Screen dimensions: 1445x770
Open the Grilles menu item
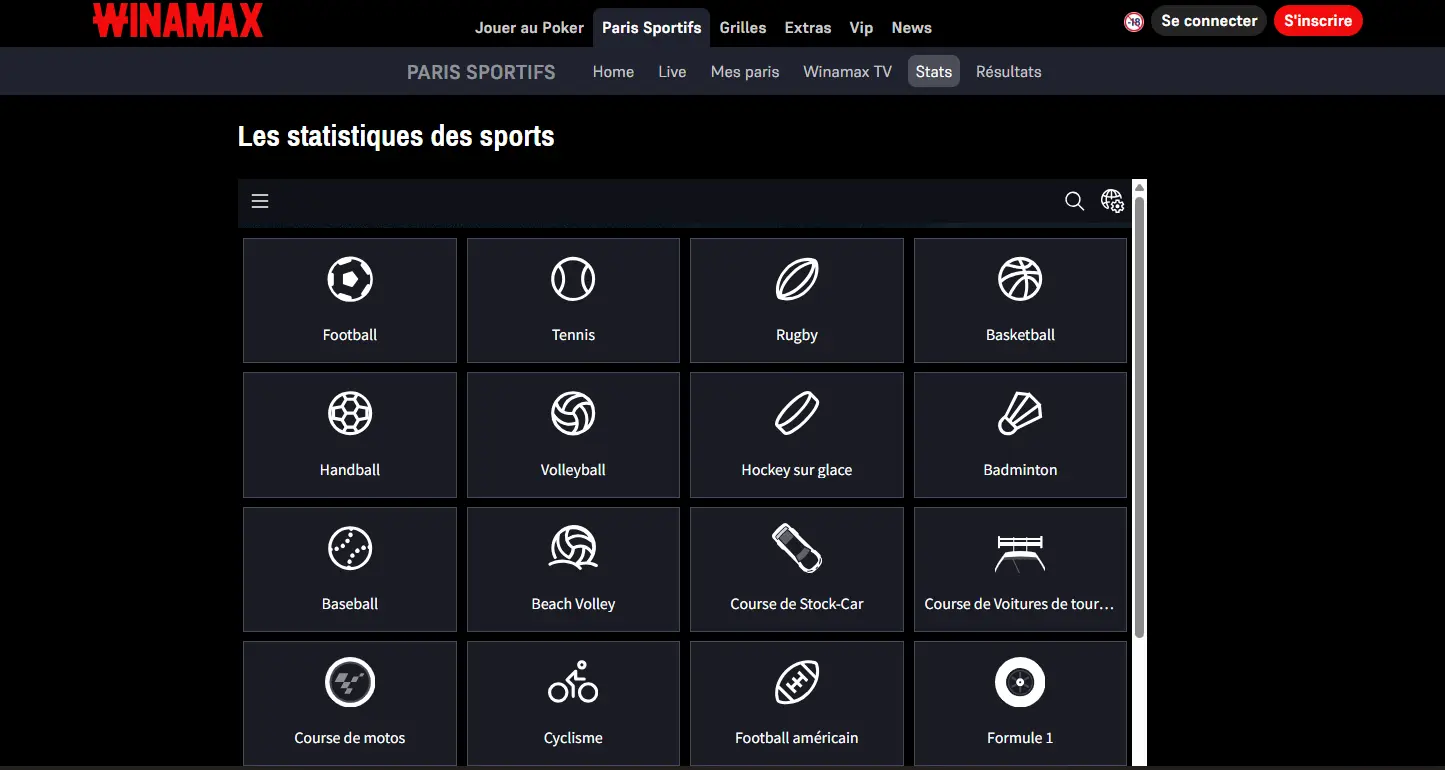[x=742, y=27]
